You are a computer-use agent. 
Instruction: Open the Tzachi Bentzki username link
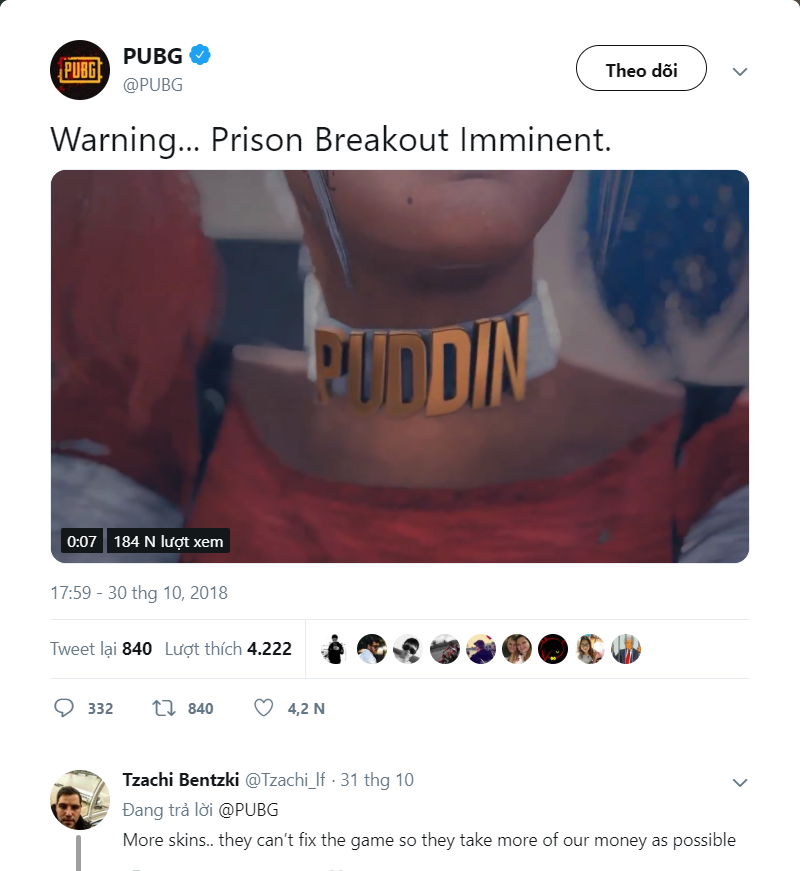181,780
